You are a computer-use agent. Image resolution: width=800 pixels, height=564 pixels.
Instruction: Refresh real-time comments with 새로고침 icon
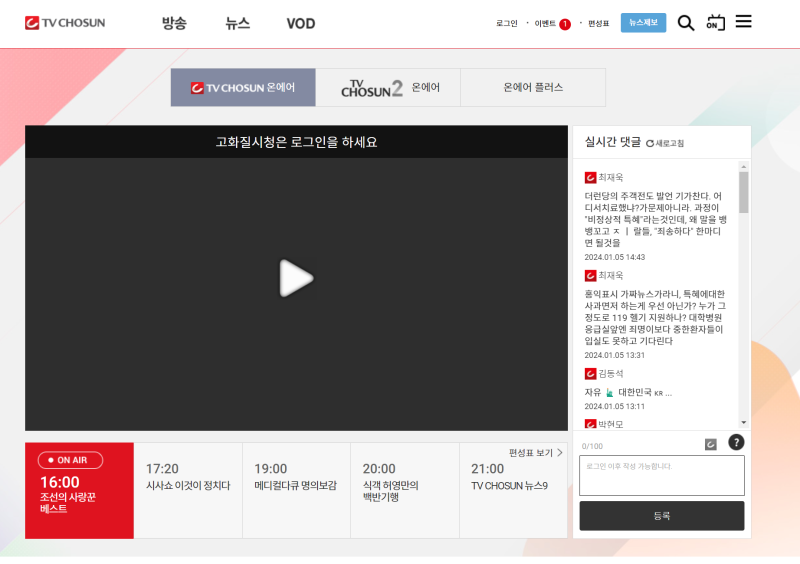[x=665, y=143]
